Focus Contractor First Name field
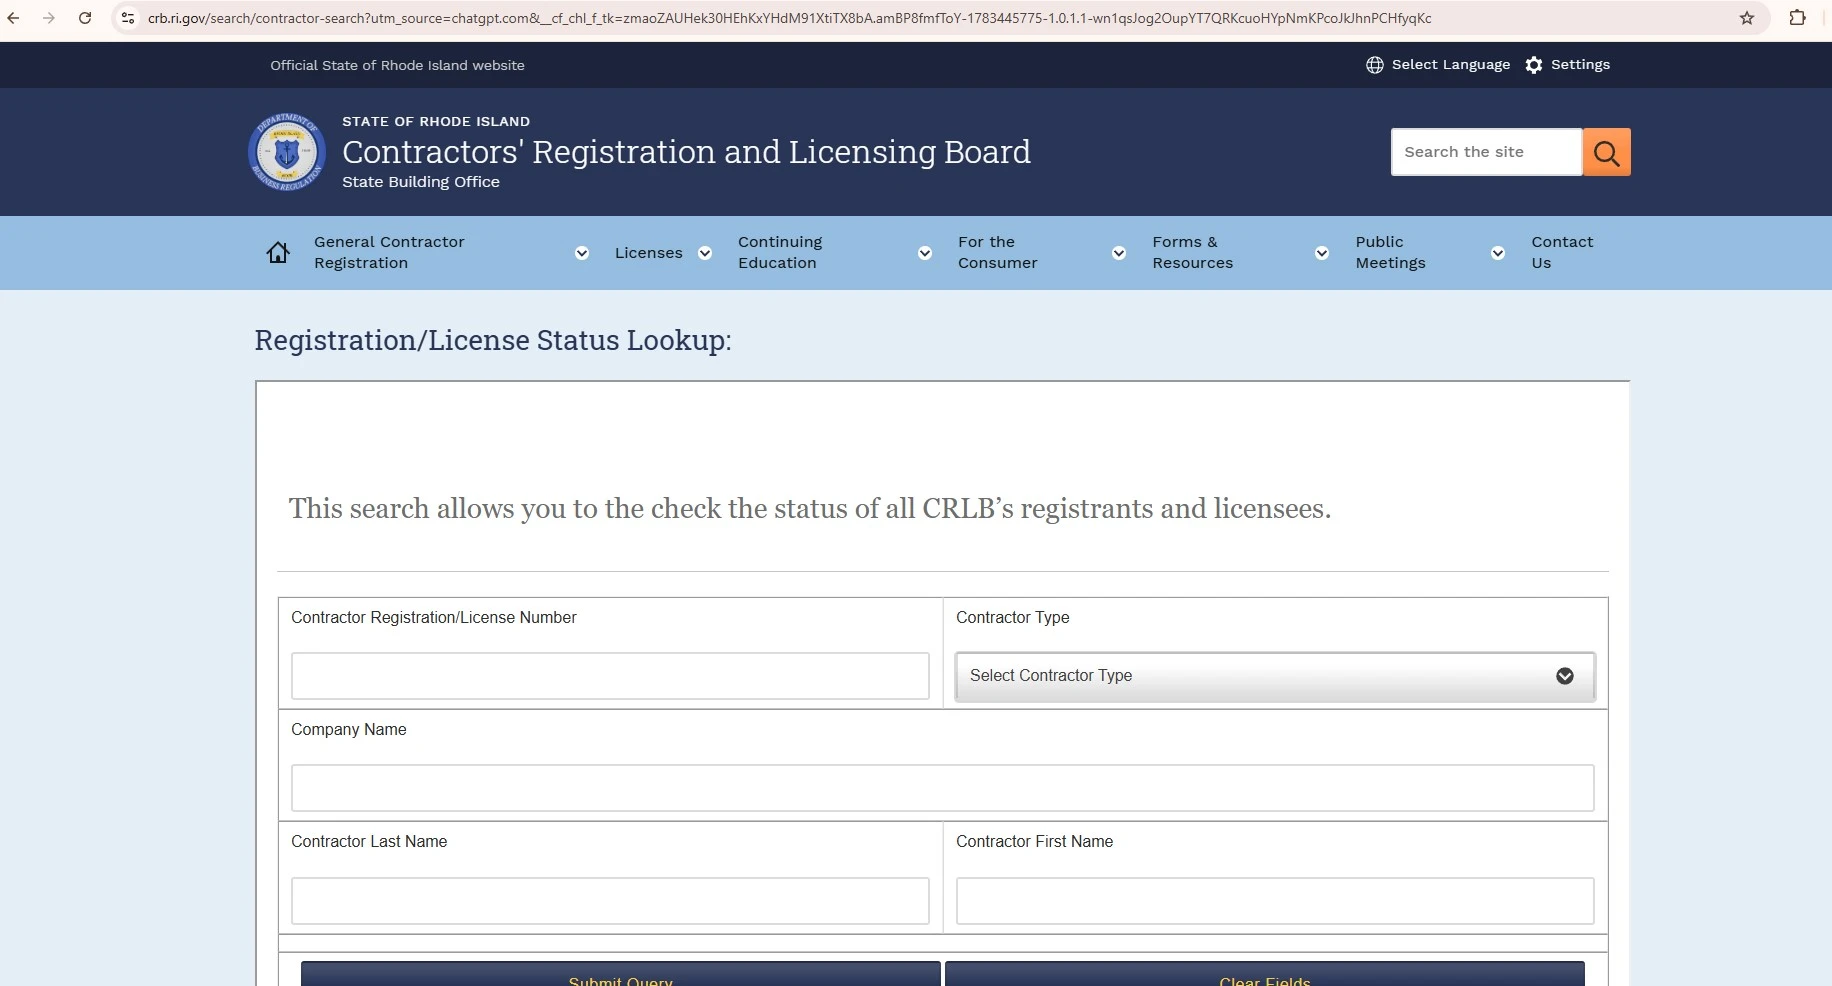Viewport: 1832px width, 986px height. click(x=1275, y=901)
